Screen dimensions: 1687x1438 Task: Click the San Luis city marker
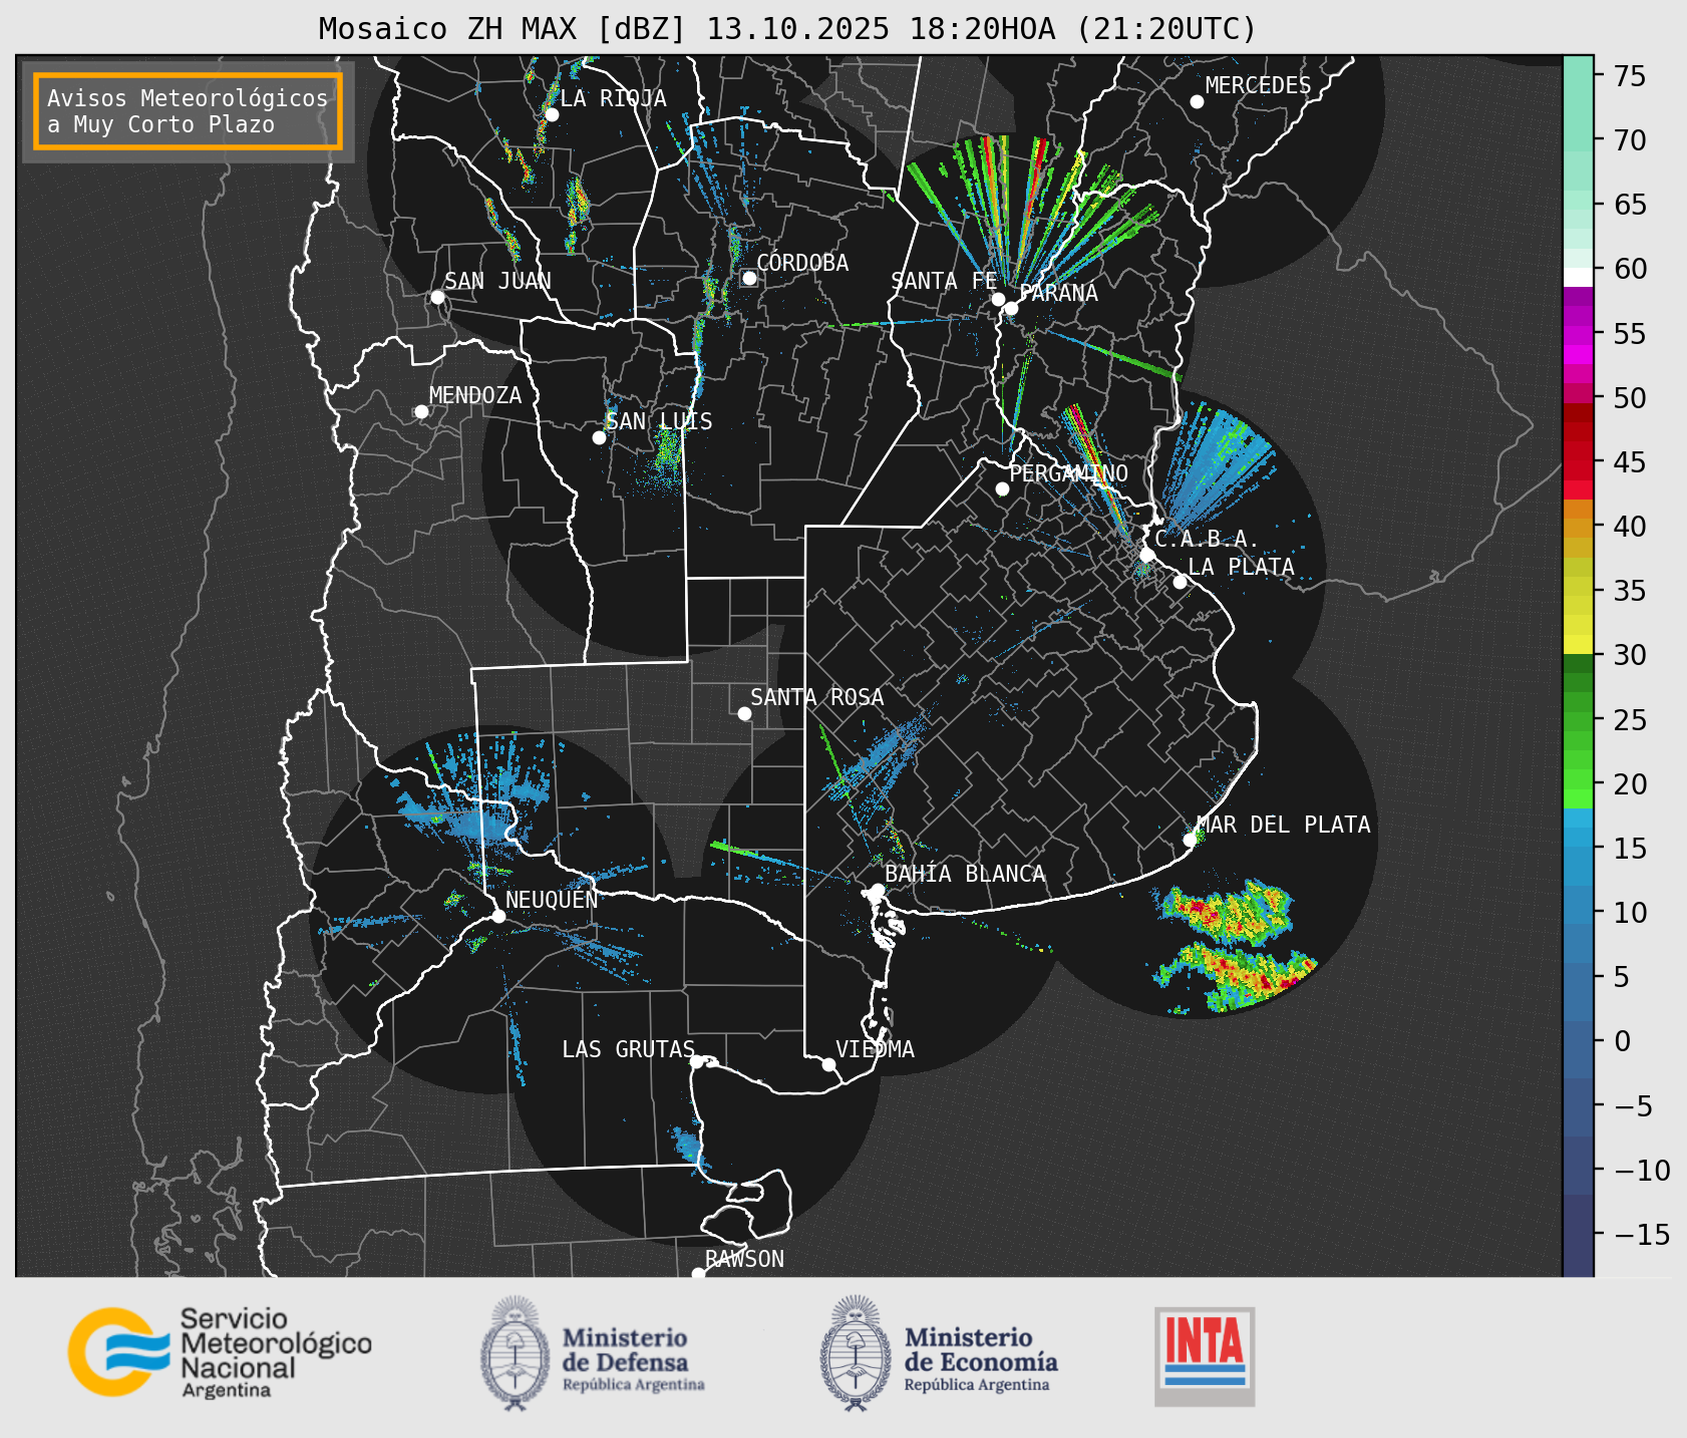click(x=599, y=438)
